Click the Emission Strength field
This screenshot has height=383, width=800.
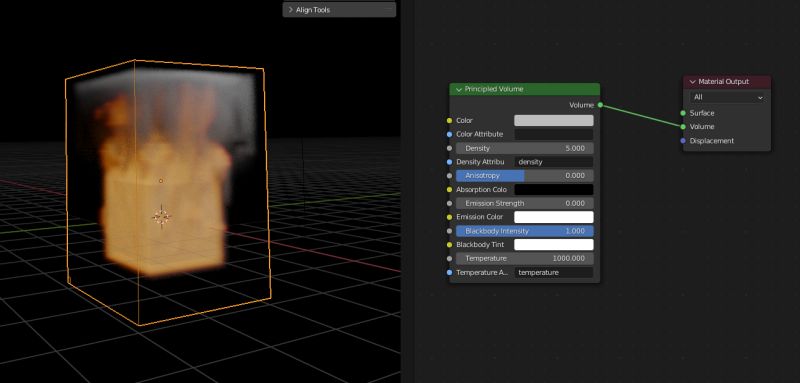pos(524,203)
